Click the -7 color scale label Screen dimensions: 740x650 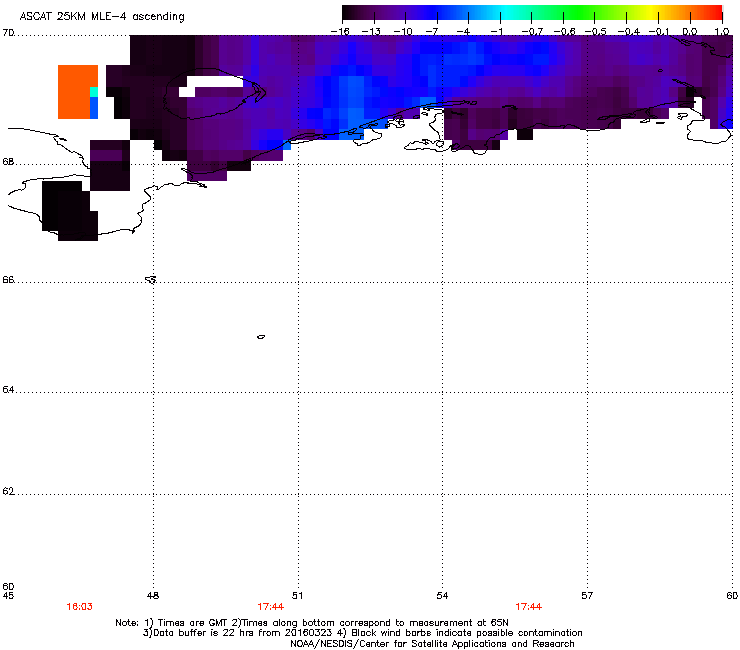point(432,32)
